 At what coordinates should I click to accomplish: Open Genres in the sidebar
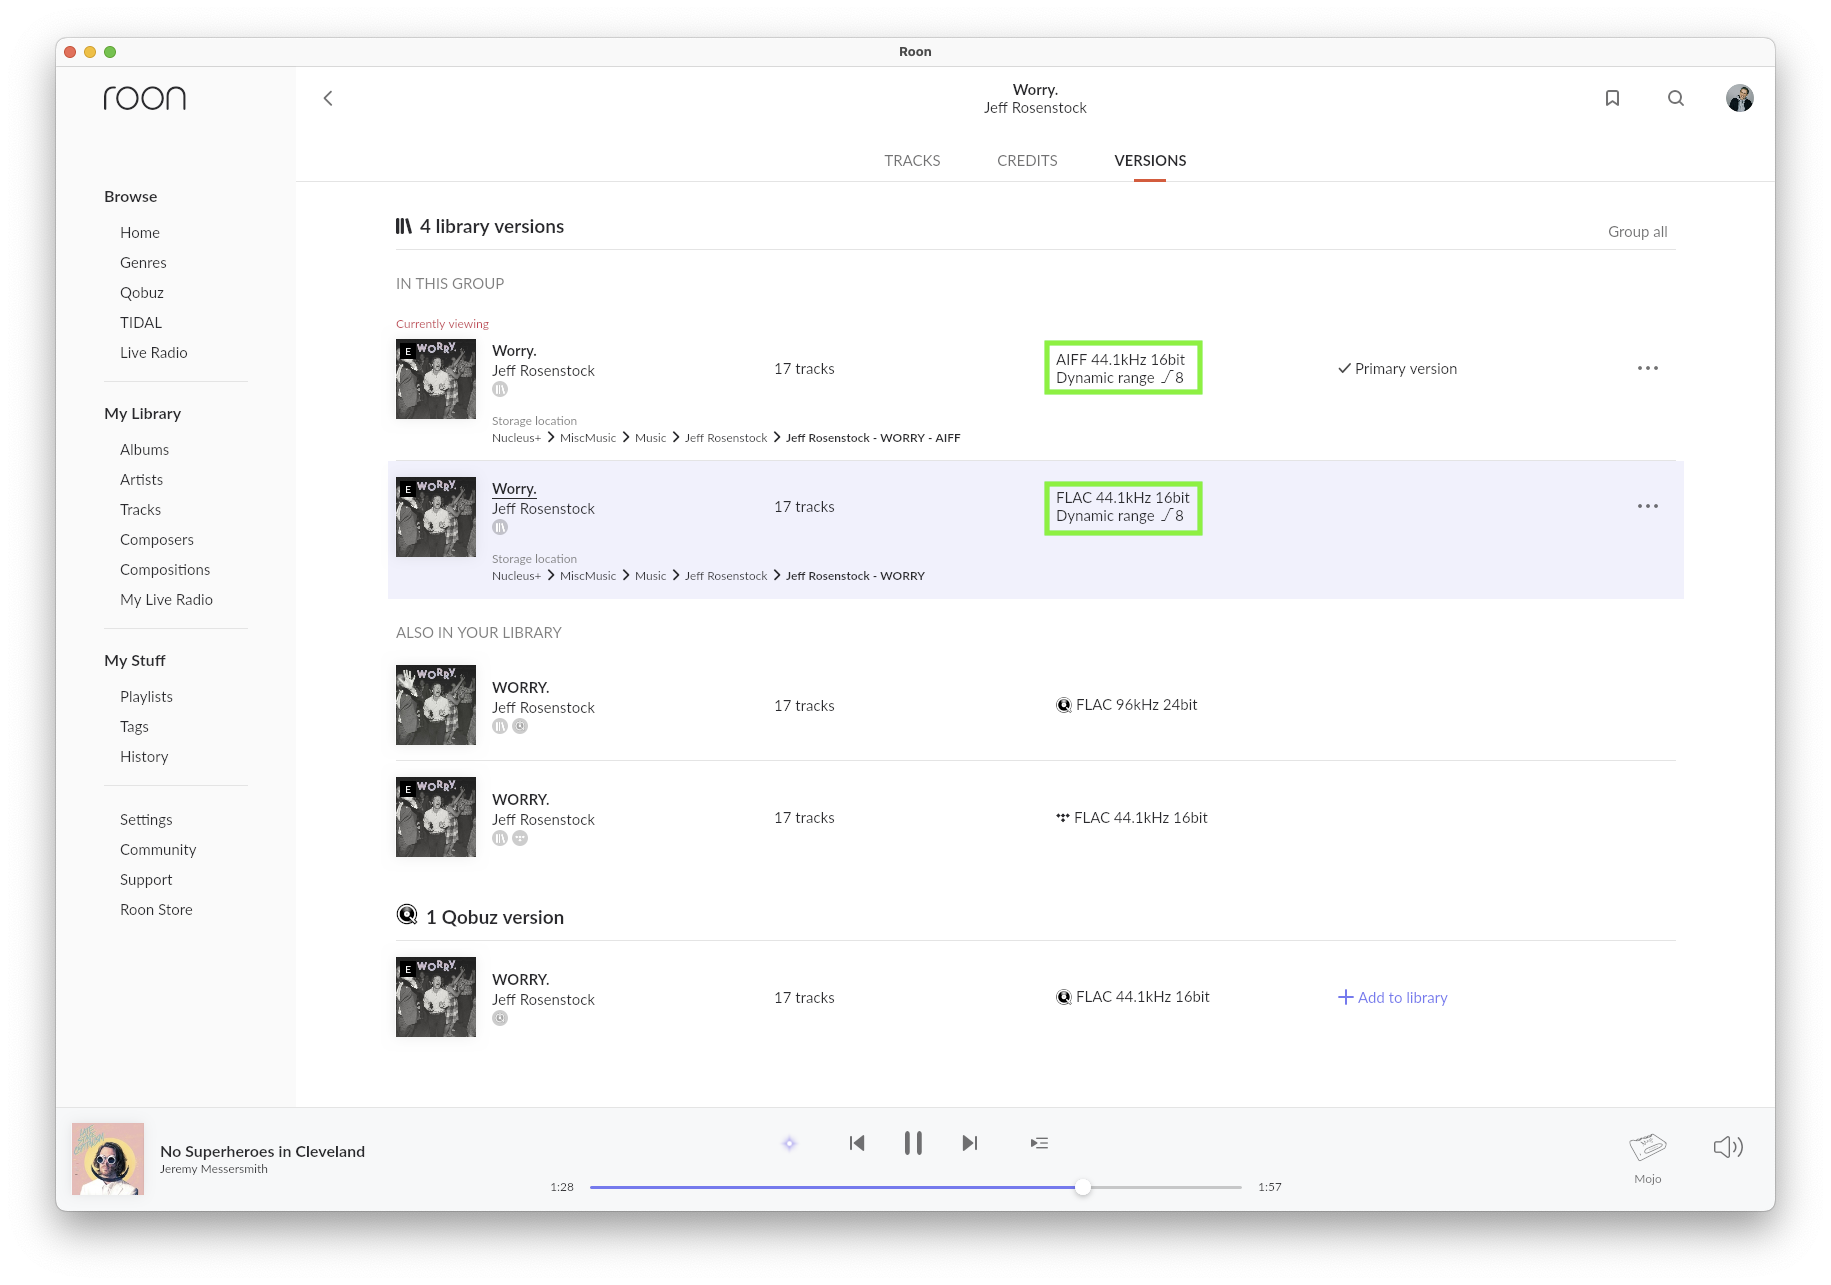tap(143, 262)
